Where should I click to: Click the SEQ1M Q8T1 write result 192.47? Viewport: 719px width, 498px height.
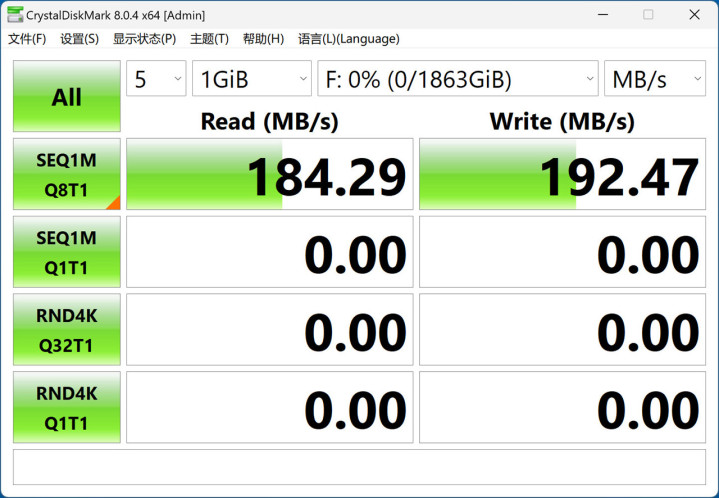pyautogui.click(x=563, y=174)
